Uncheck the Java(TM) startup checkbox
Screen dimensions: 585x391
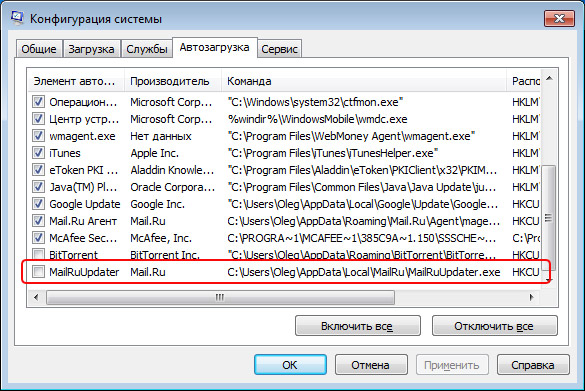tap(38, 187)
